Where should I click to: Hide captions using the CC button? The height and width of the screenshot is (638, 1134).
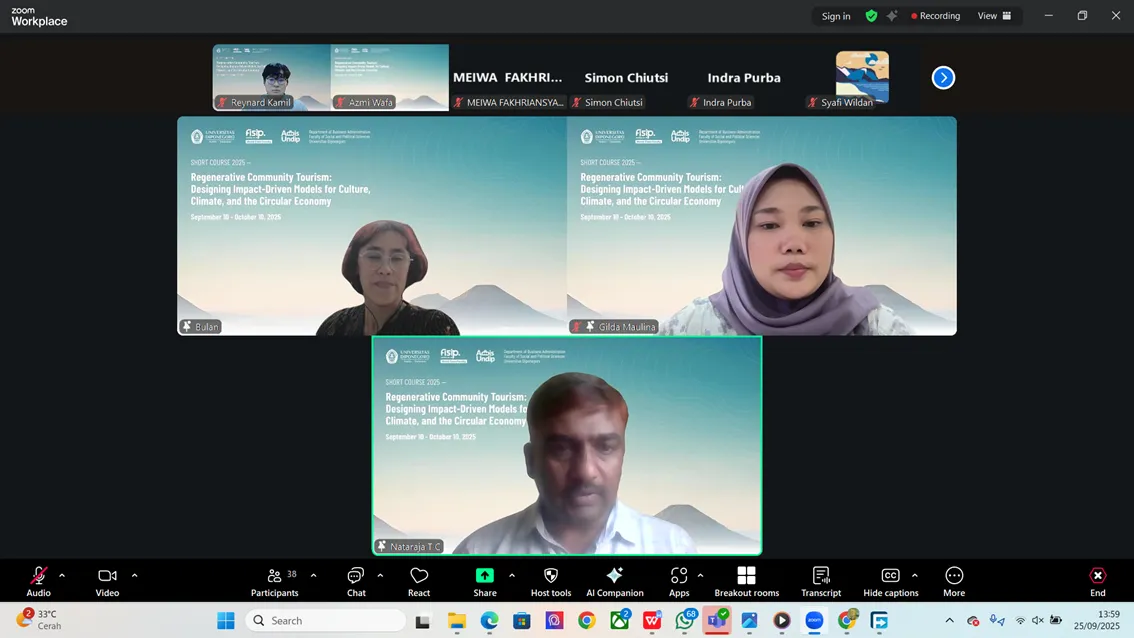pos(890,580)
